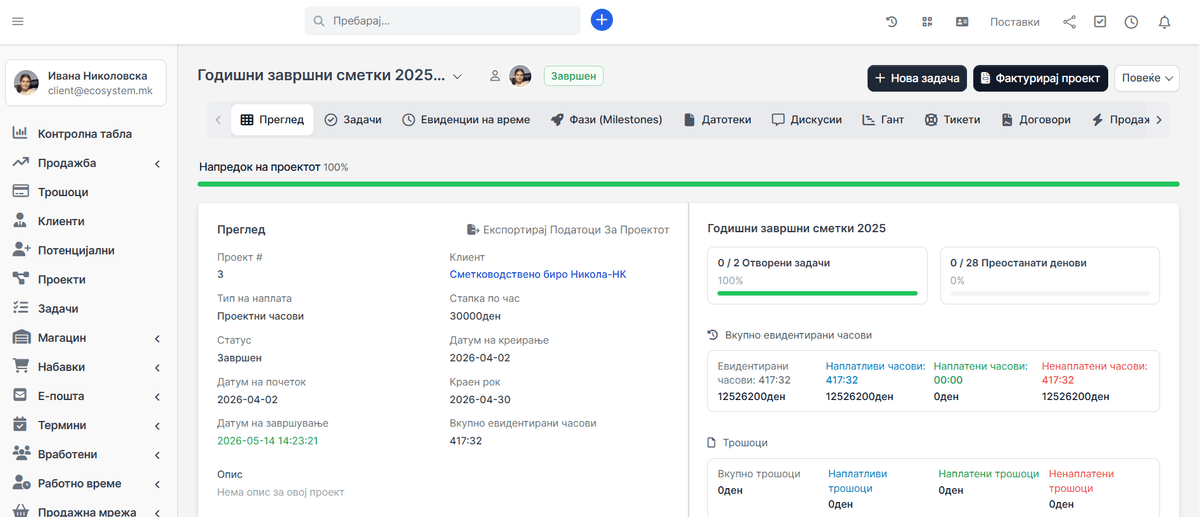Click the open tasks progress bar
Screen dimensions: 1200x517
click(817, 293)
